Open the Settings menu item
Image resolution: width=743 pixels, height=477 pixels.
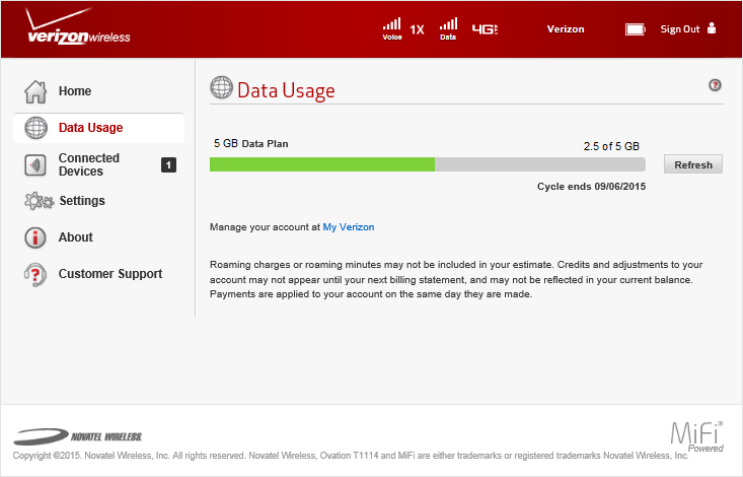pyautogui.click(x=82, y=201)
